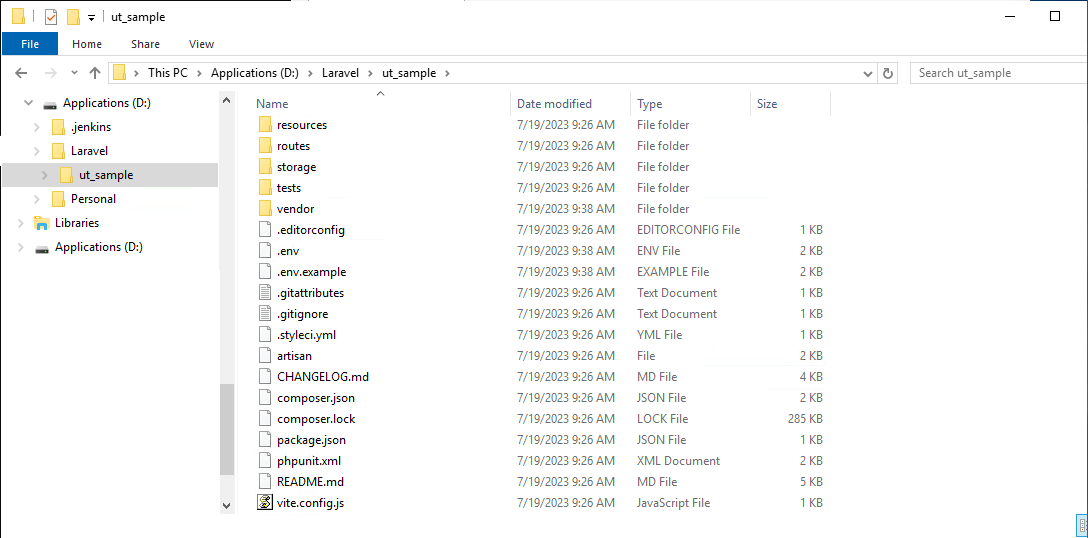Viewport: 1088px width, 538px height.
Task: Open the Share ribbon tab
Action: click(145, 44)
